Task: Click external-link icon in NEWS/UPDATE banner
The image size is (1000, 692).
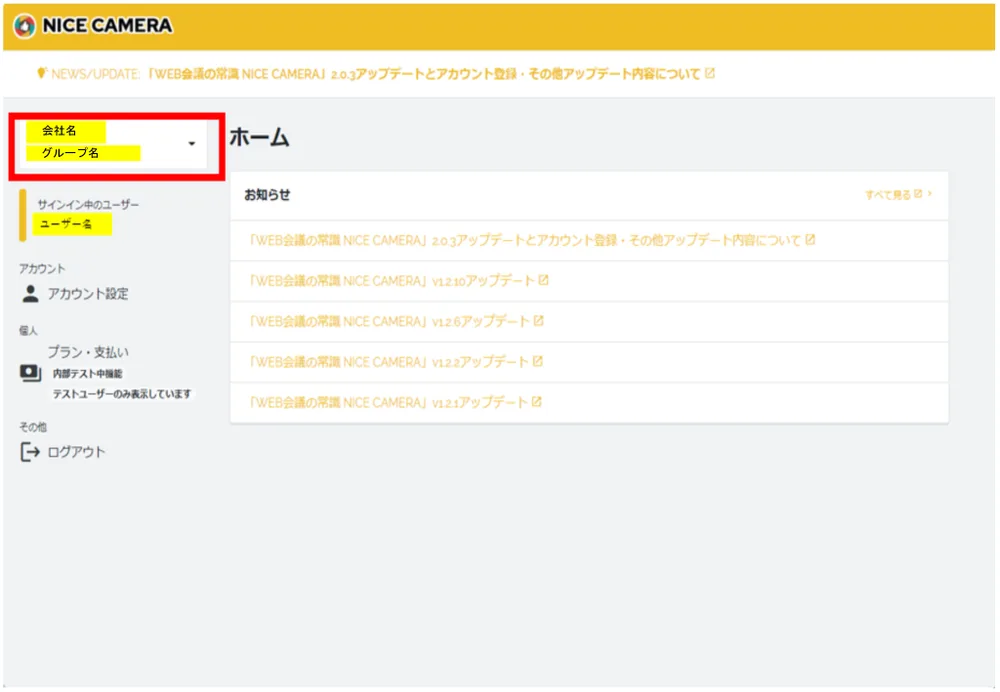Action: (709, 73)
